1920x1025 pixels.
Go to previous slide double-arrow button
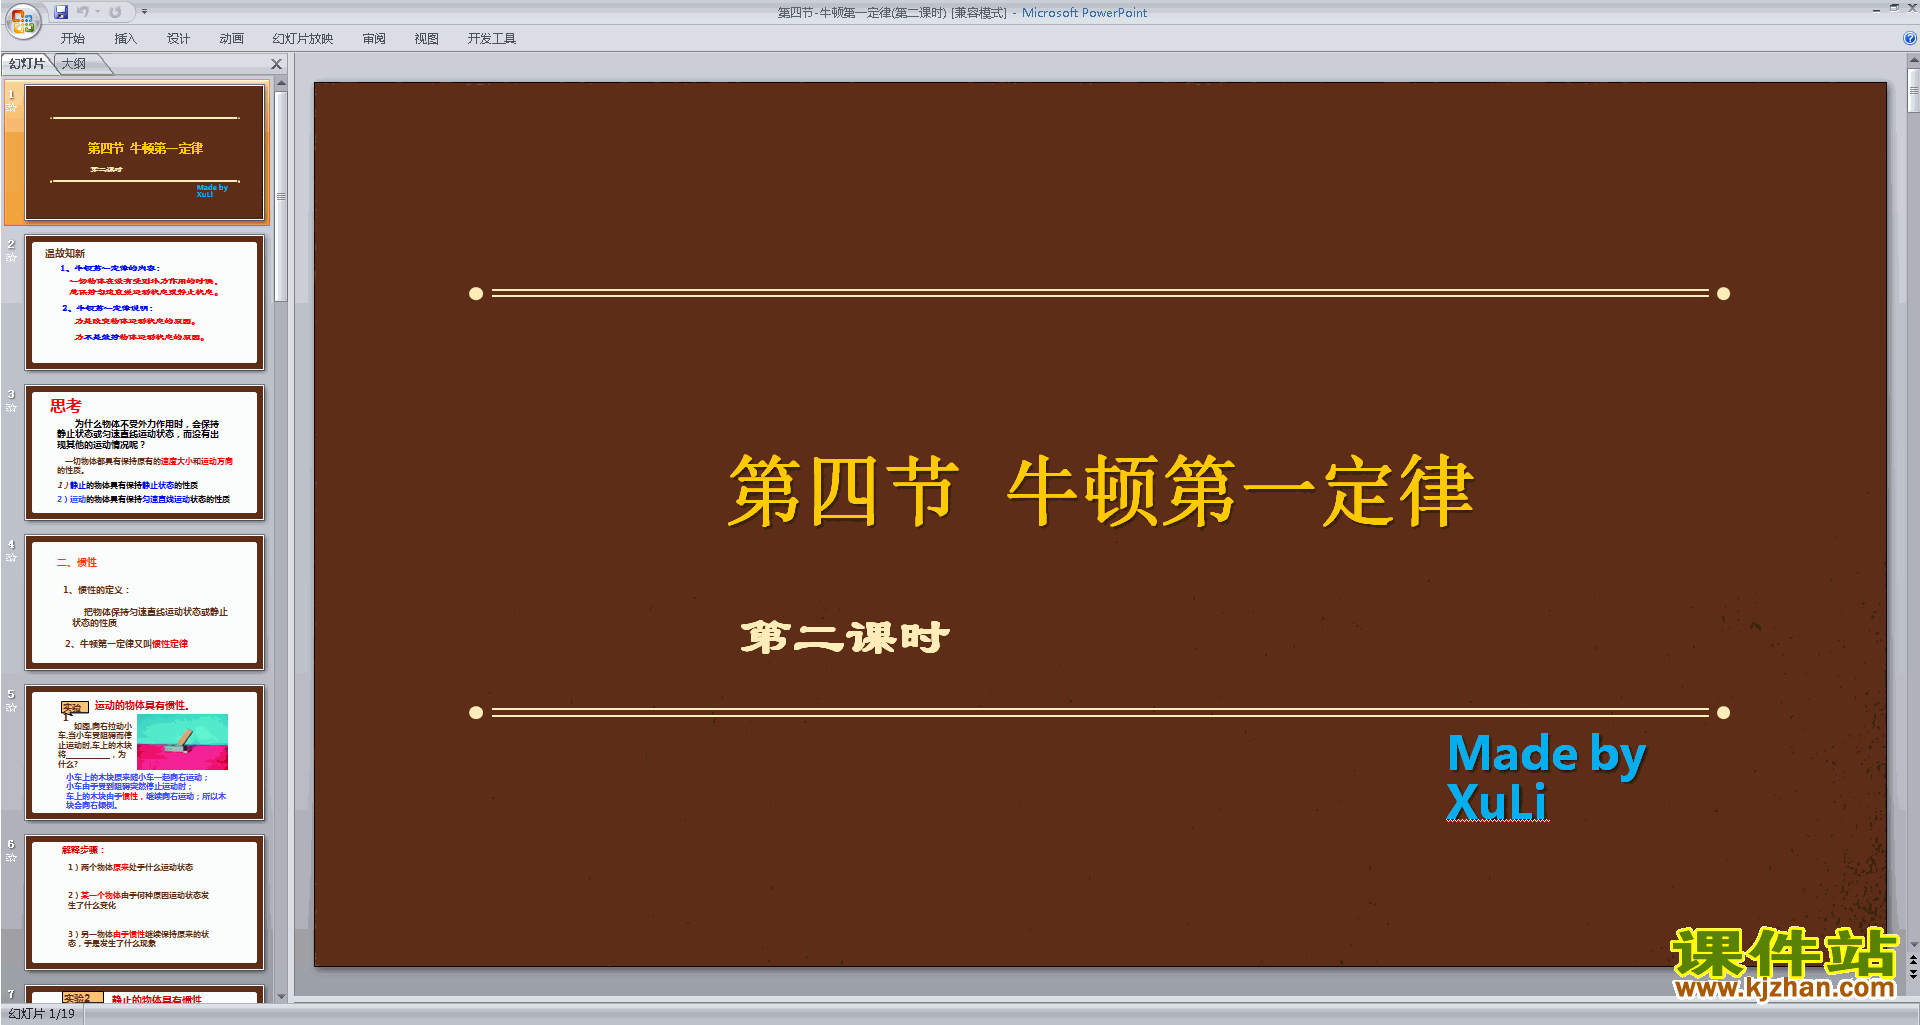1913,960
